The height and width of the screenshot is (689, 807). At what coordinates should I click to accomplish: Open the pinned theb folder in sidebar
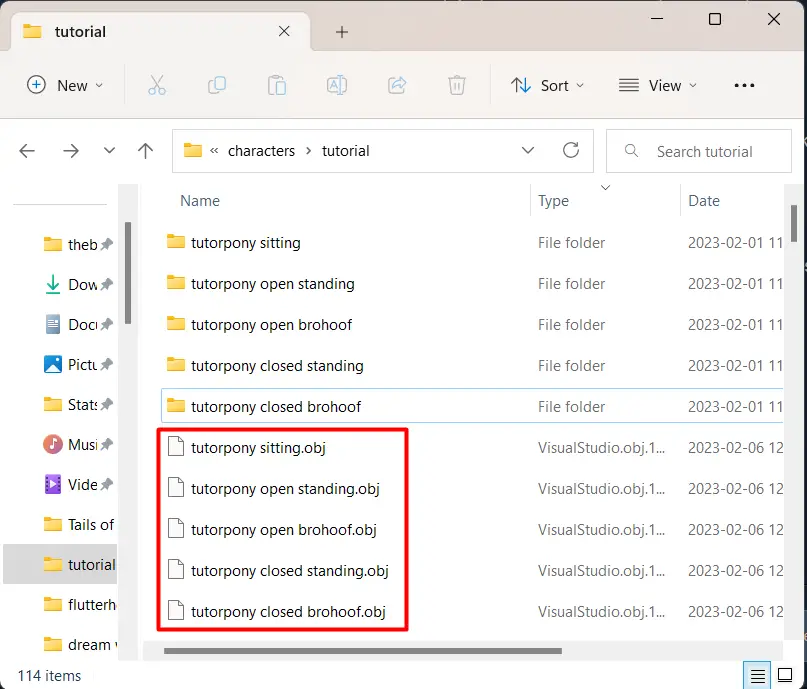pyautogui.click(x=77, y=244)
